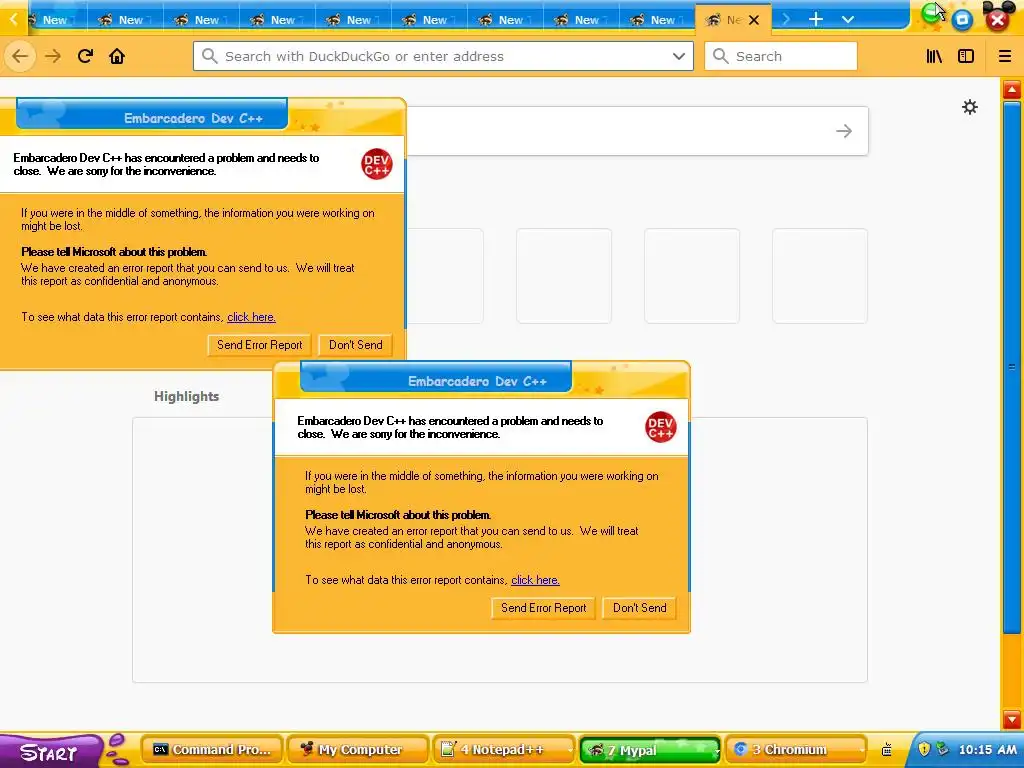The image size is (1024, 768).
Task: Click the page search go arrow
Action: coord(844,131)
